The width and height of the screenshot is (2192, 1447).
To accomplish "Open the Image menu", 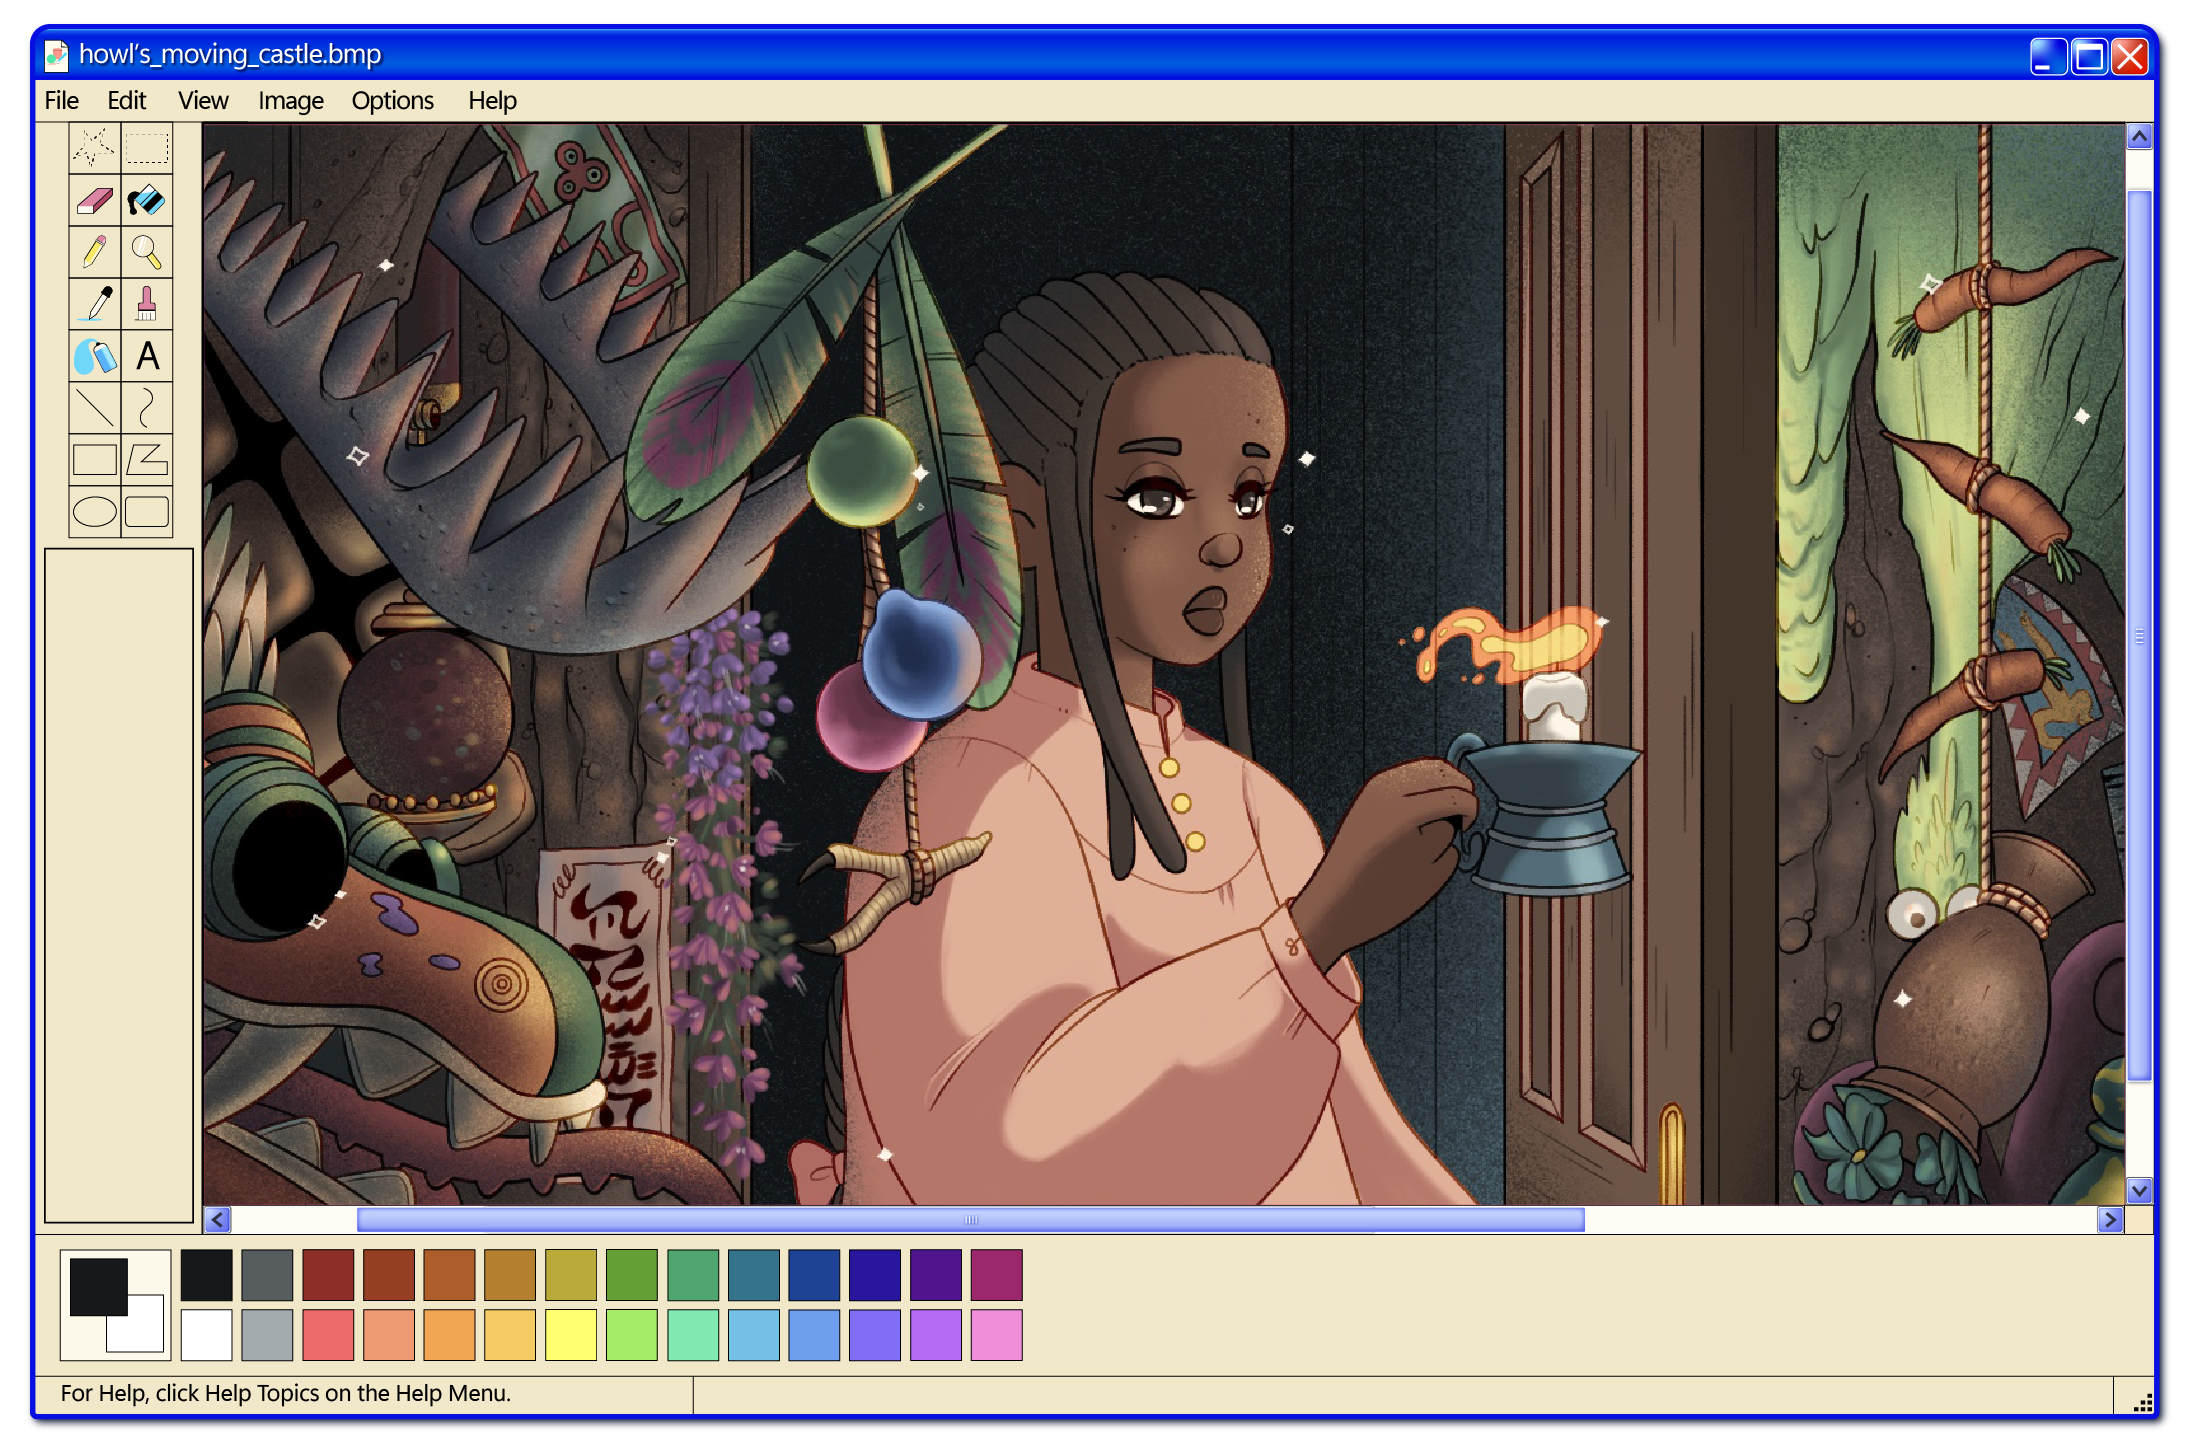I will tap(290, 101).
